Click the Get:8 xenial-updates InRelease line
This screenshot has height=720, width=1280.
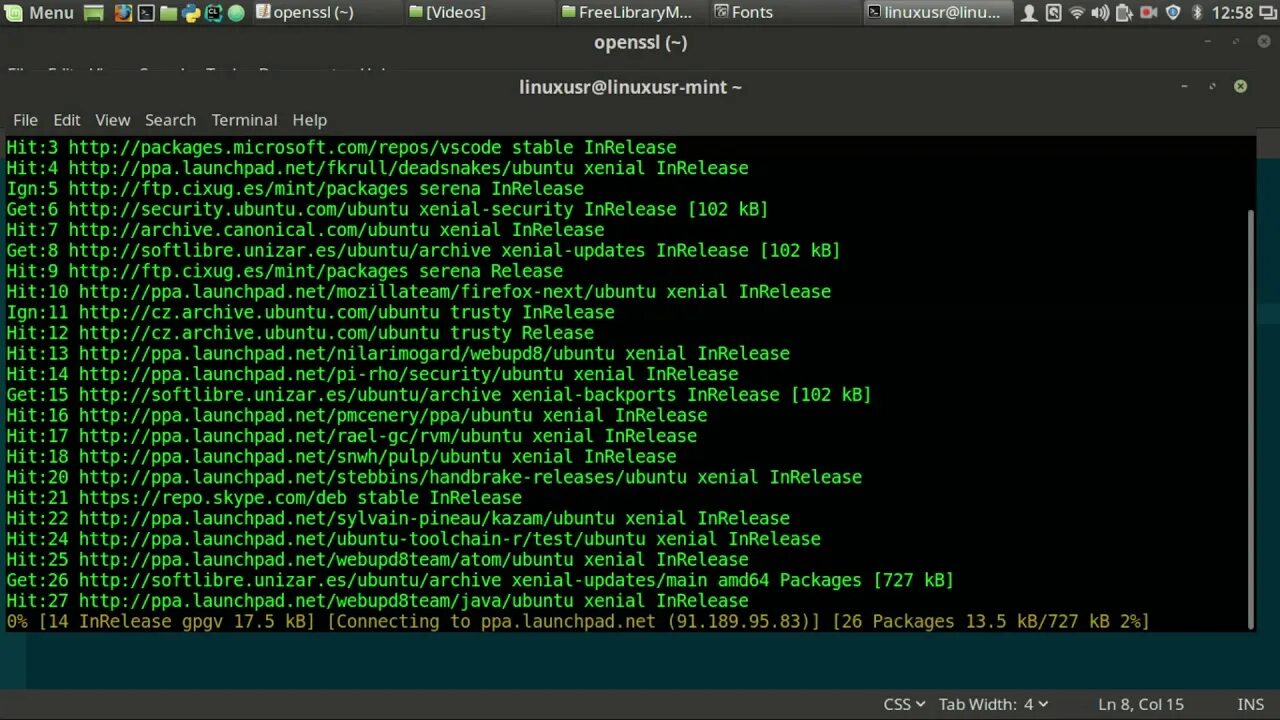click(423, 250)
